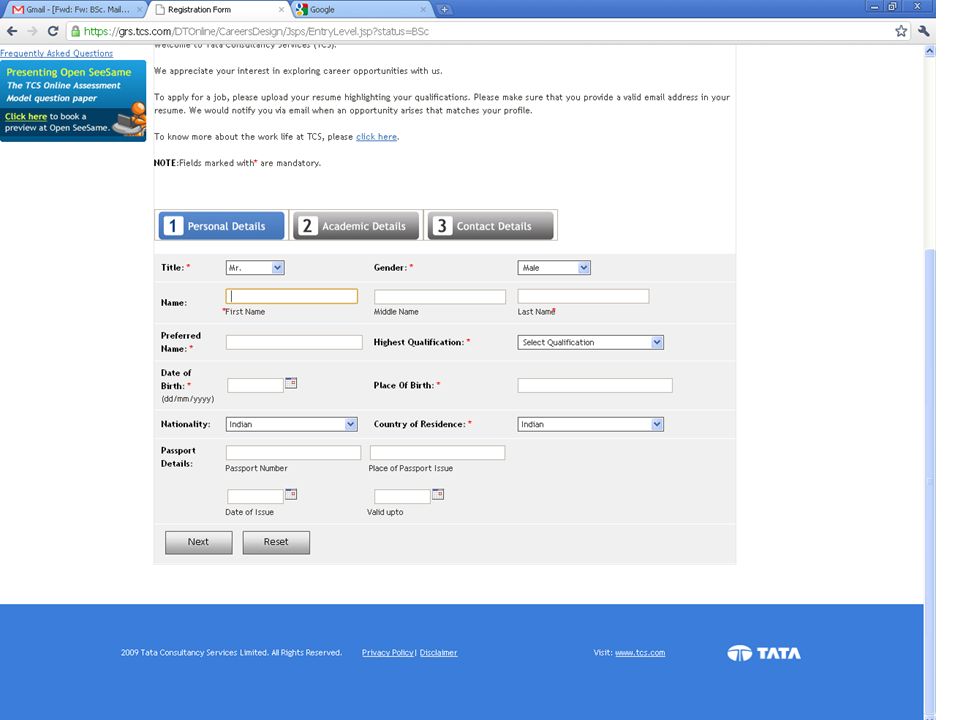This screenshot has width=960, height=720.
Task: Open the click here work life link
Action: [x=377, y=137]
